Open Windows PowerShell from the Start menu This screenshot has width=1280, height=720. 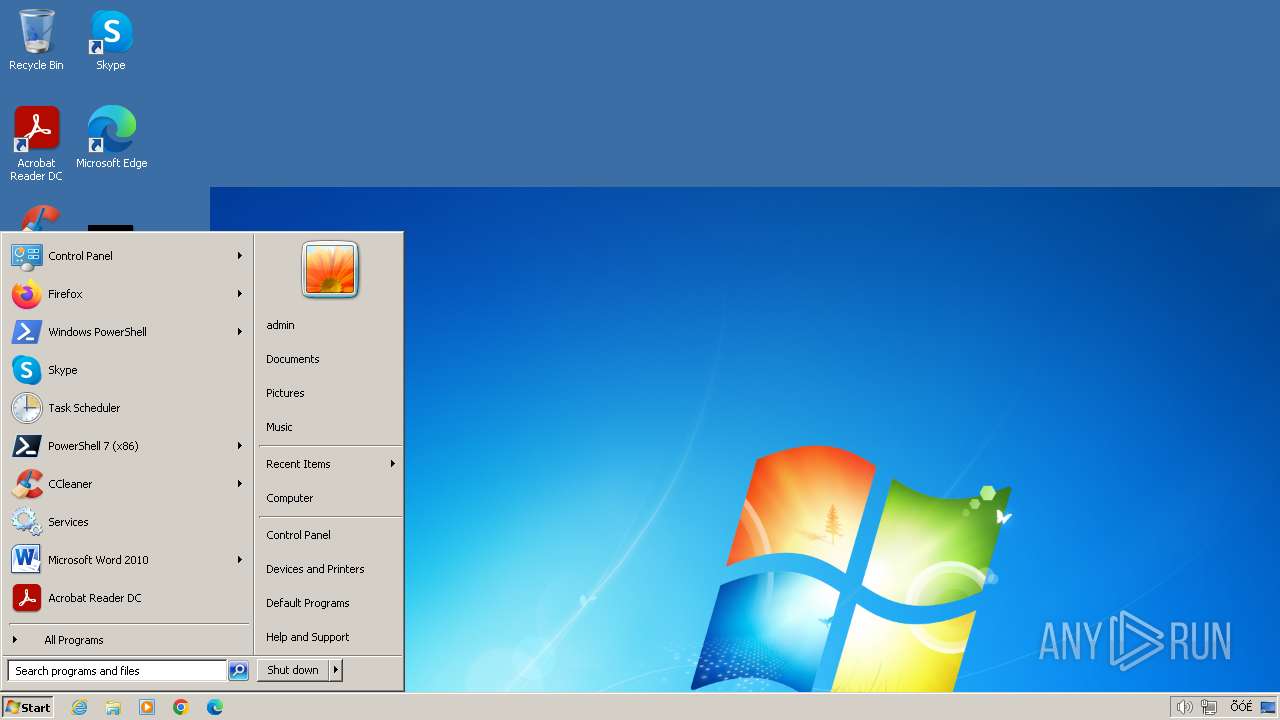tap(128, 332)
